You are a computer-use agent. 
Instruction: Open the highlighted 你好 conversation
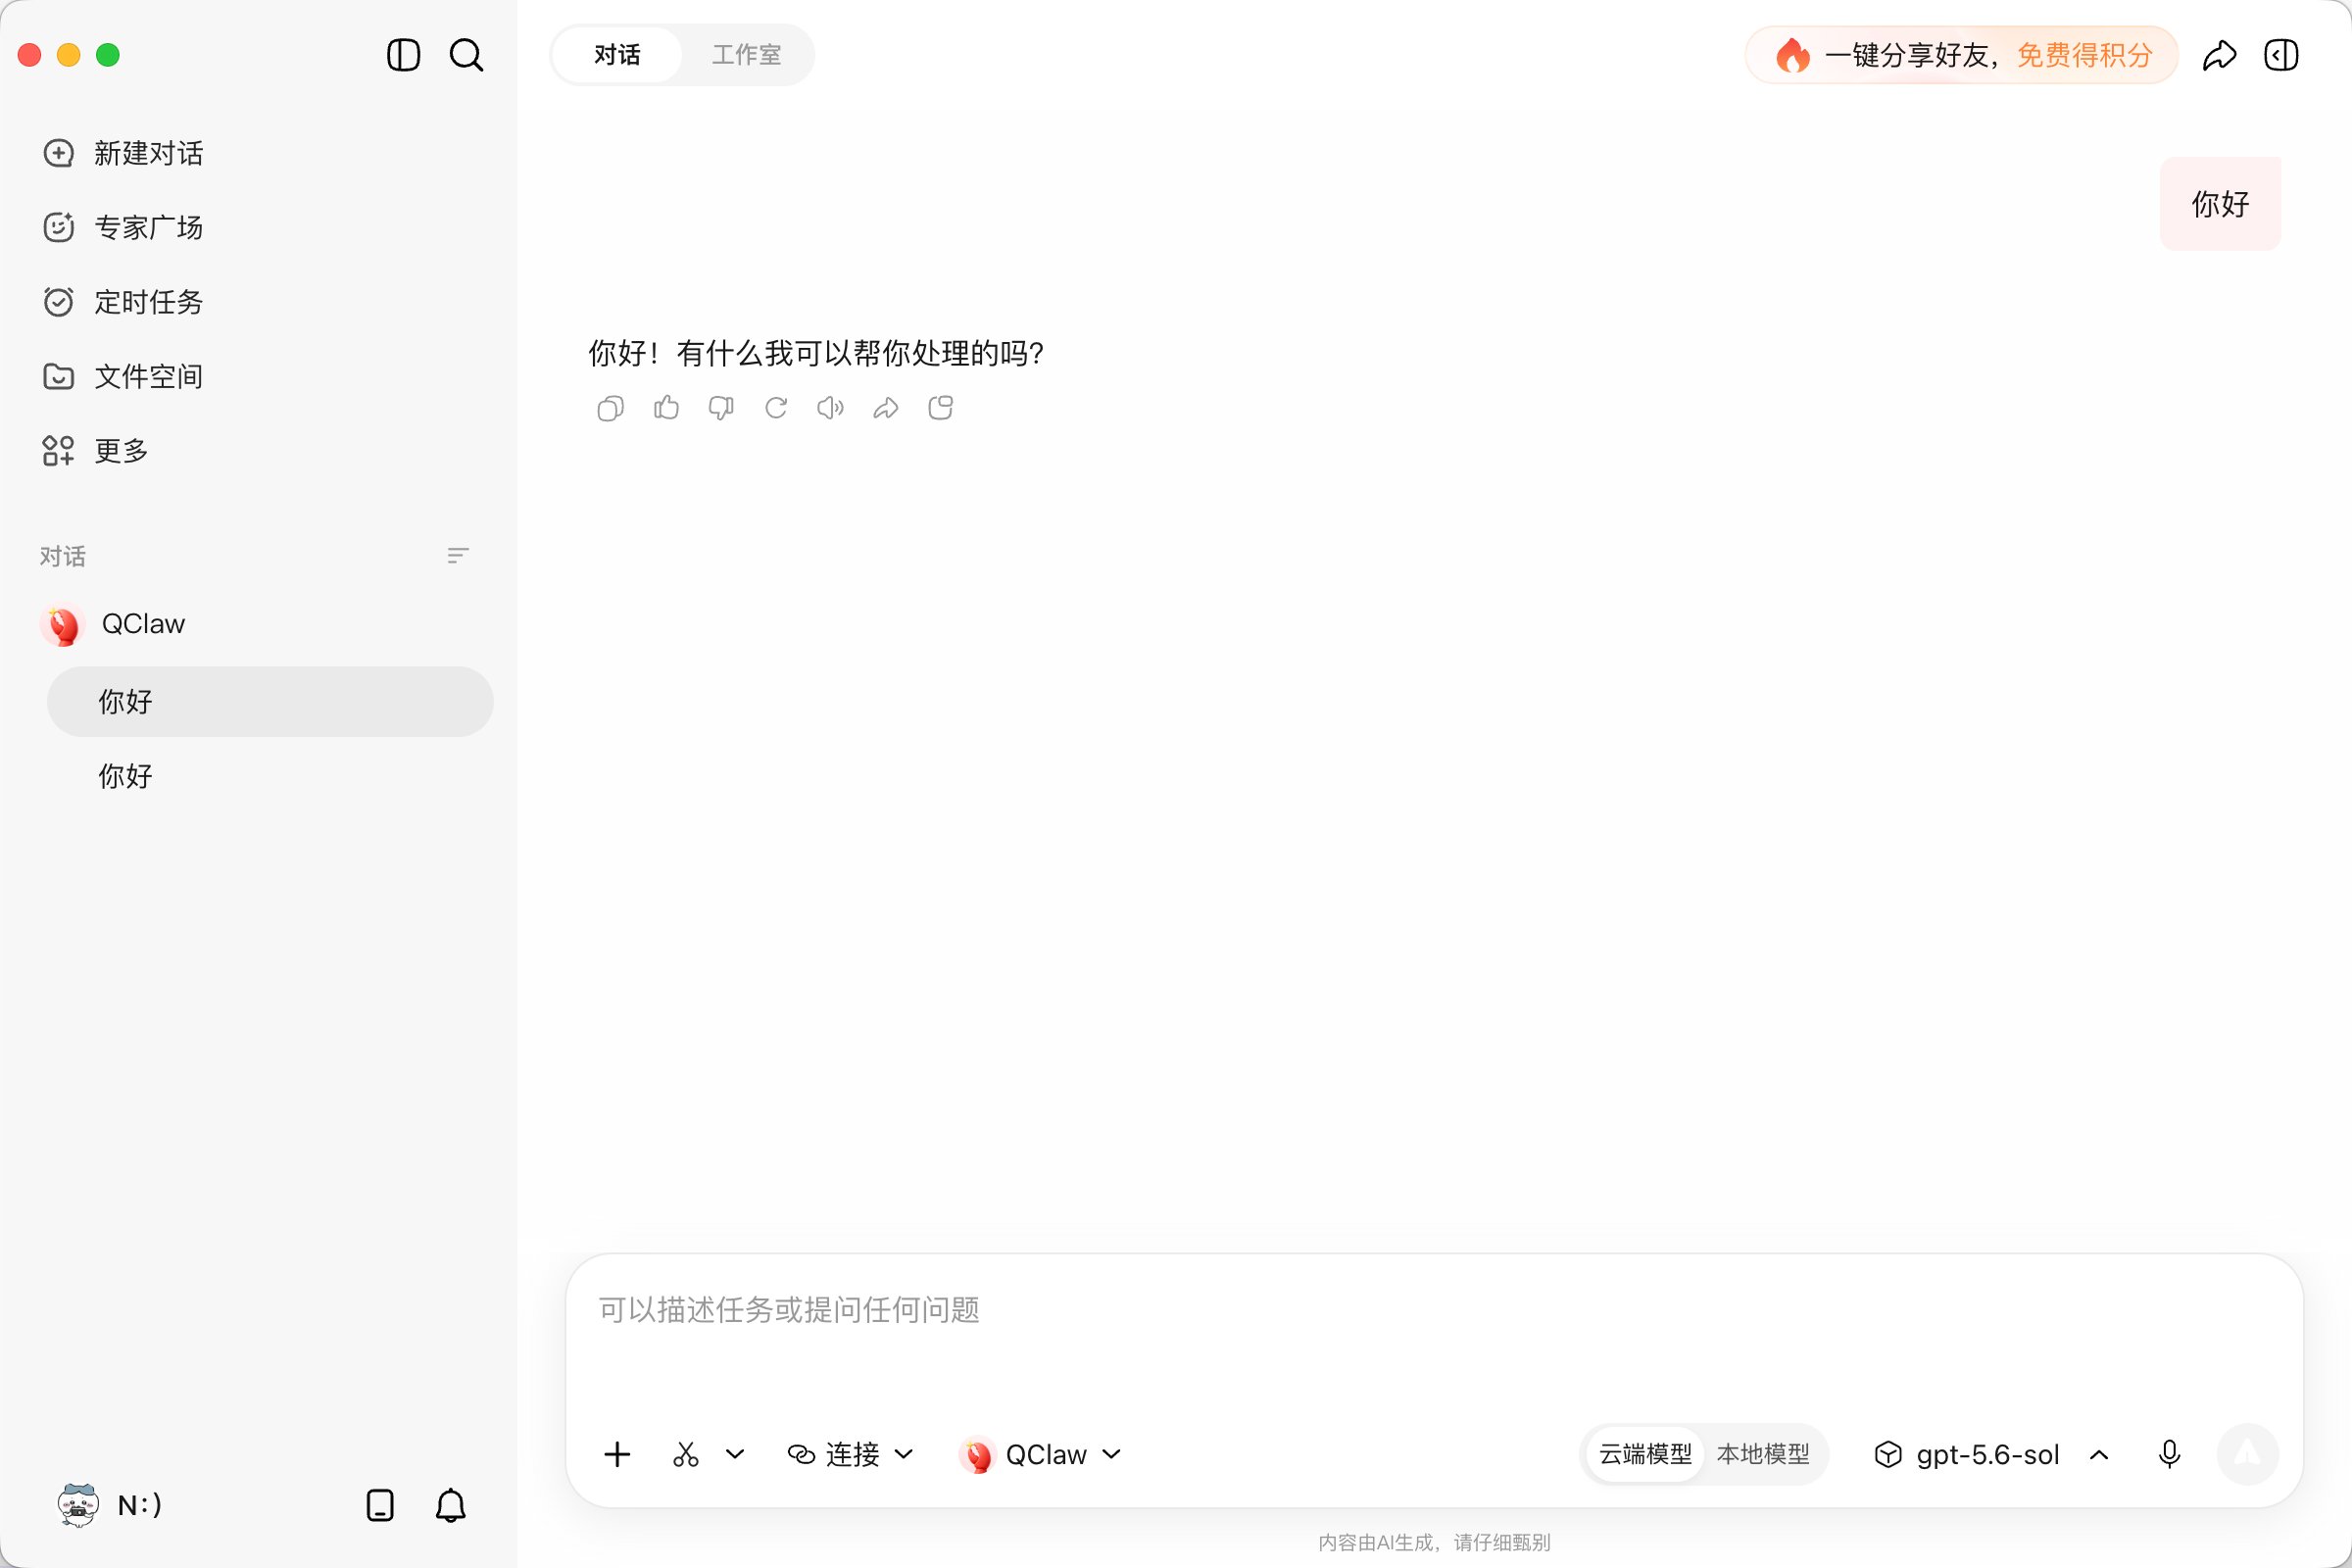click(x=270, y=702)
